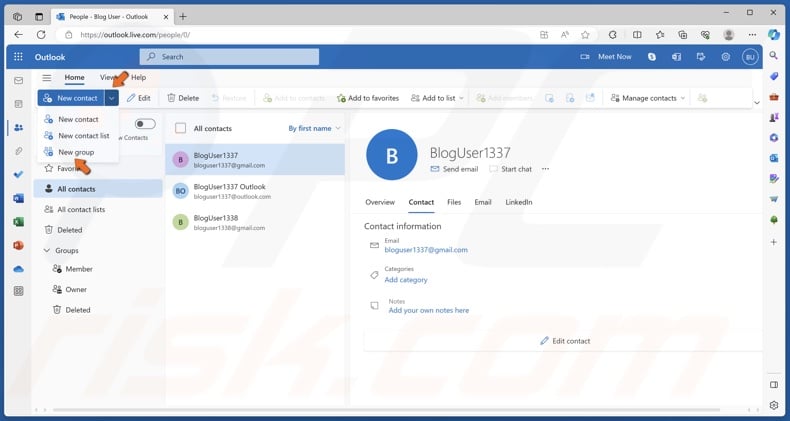Open the Add to list dropdown
This screenshot has height=421, width=790.
437,98
